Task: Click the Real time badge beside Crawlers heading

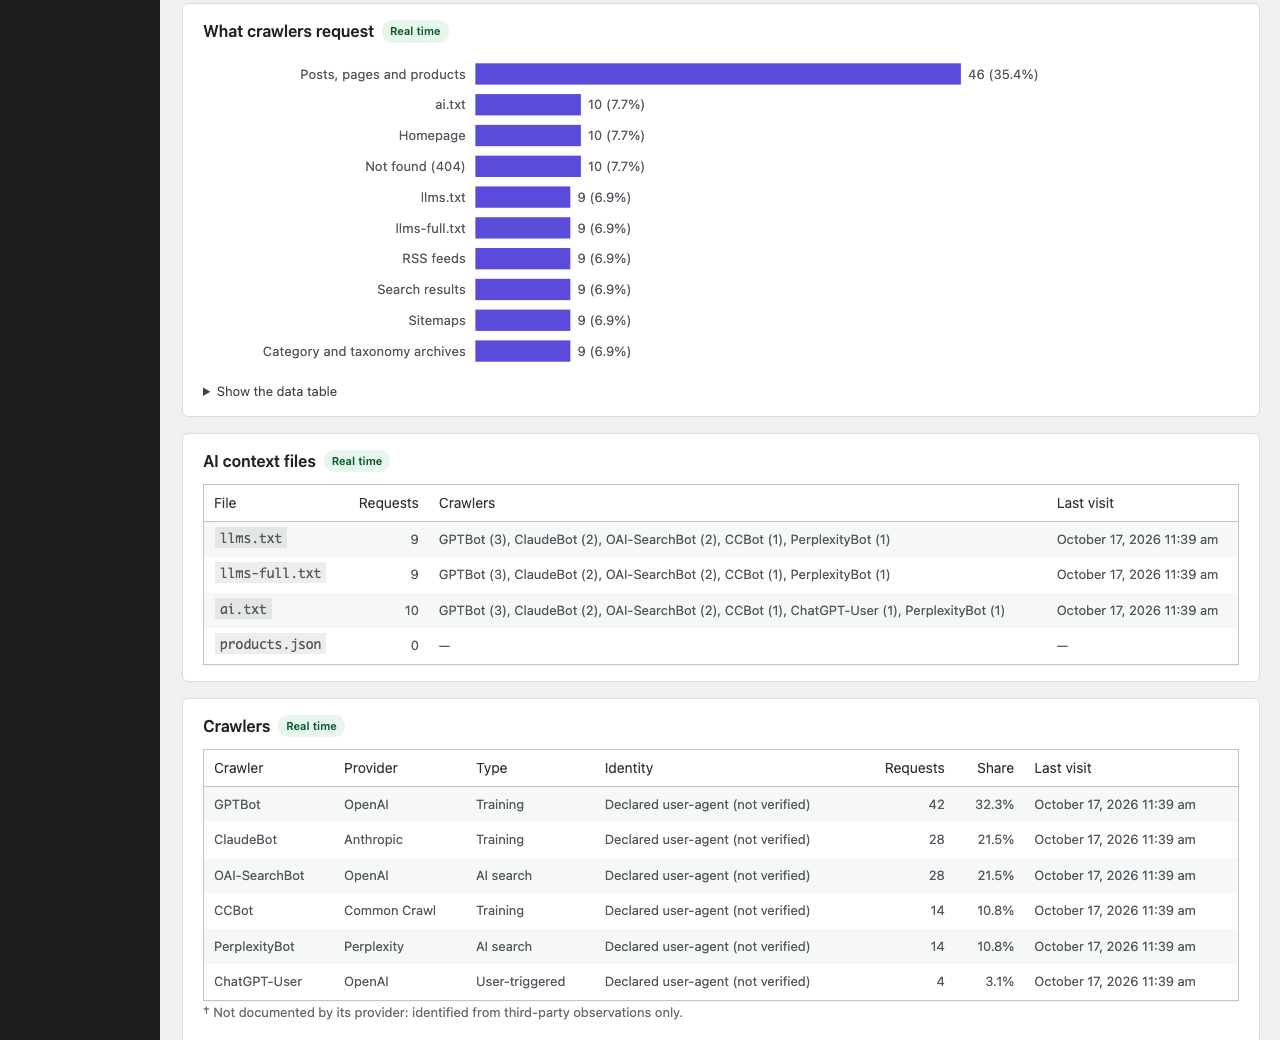Action: pyautogui.click(x=311, y=726)
